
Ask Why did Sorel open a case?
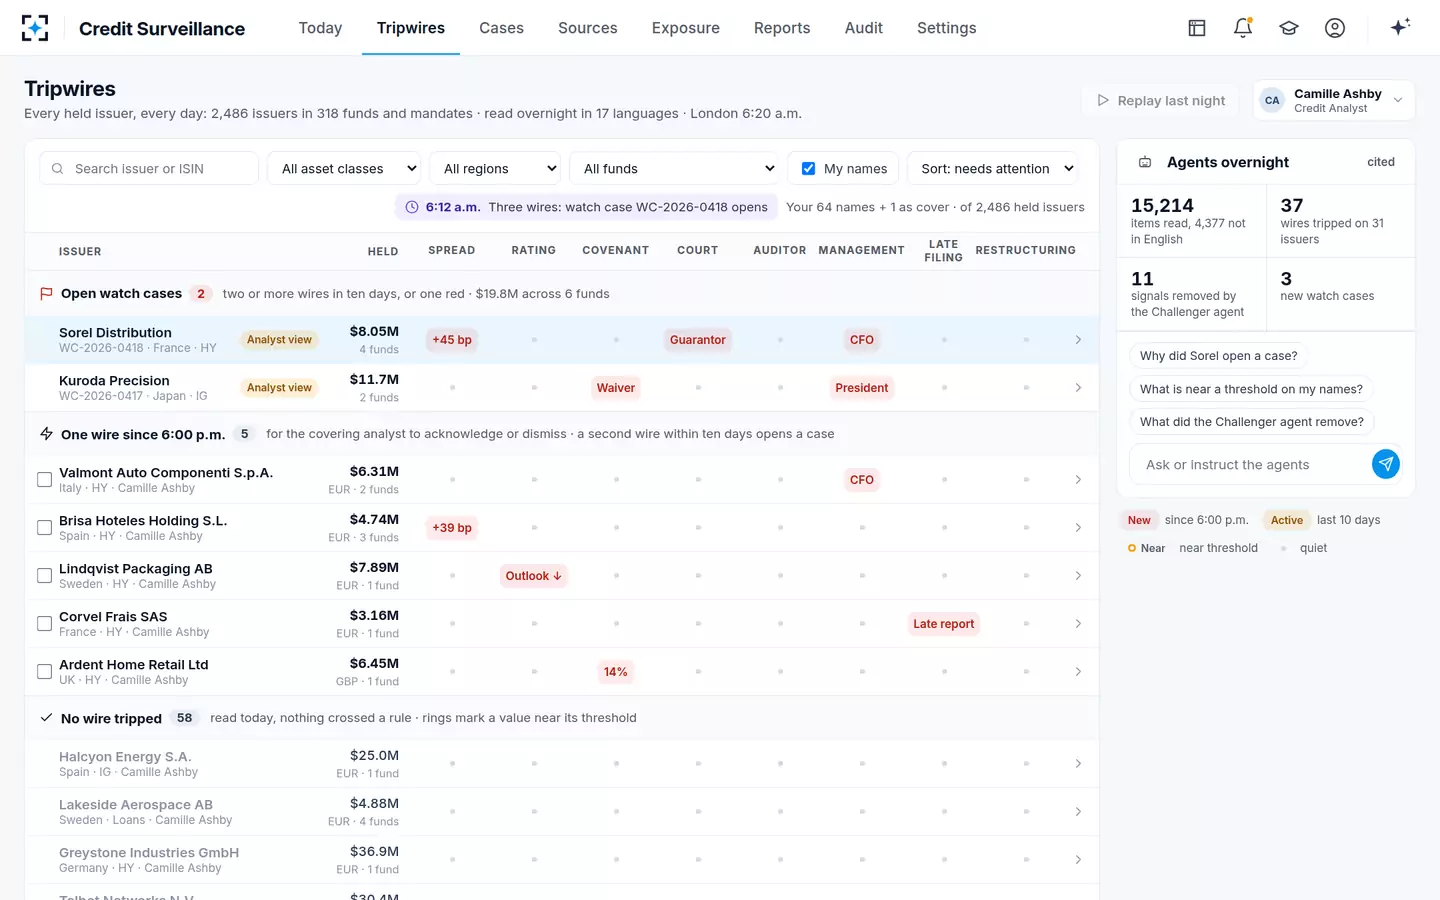pos(1219,356)
